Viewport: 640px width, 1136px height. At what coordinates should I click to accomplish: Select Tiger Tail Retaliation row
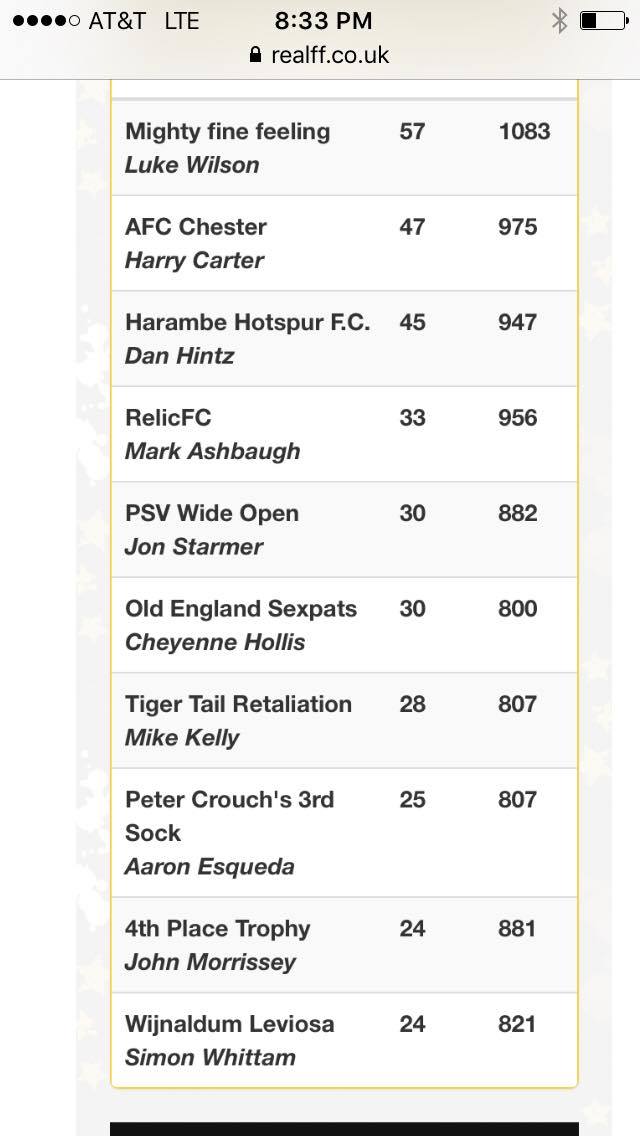click(344, 721)
